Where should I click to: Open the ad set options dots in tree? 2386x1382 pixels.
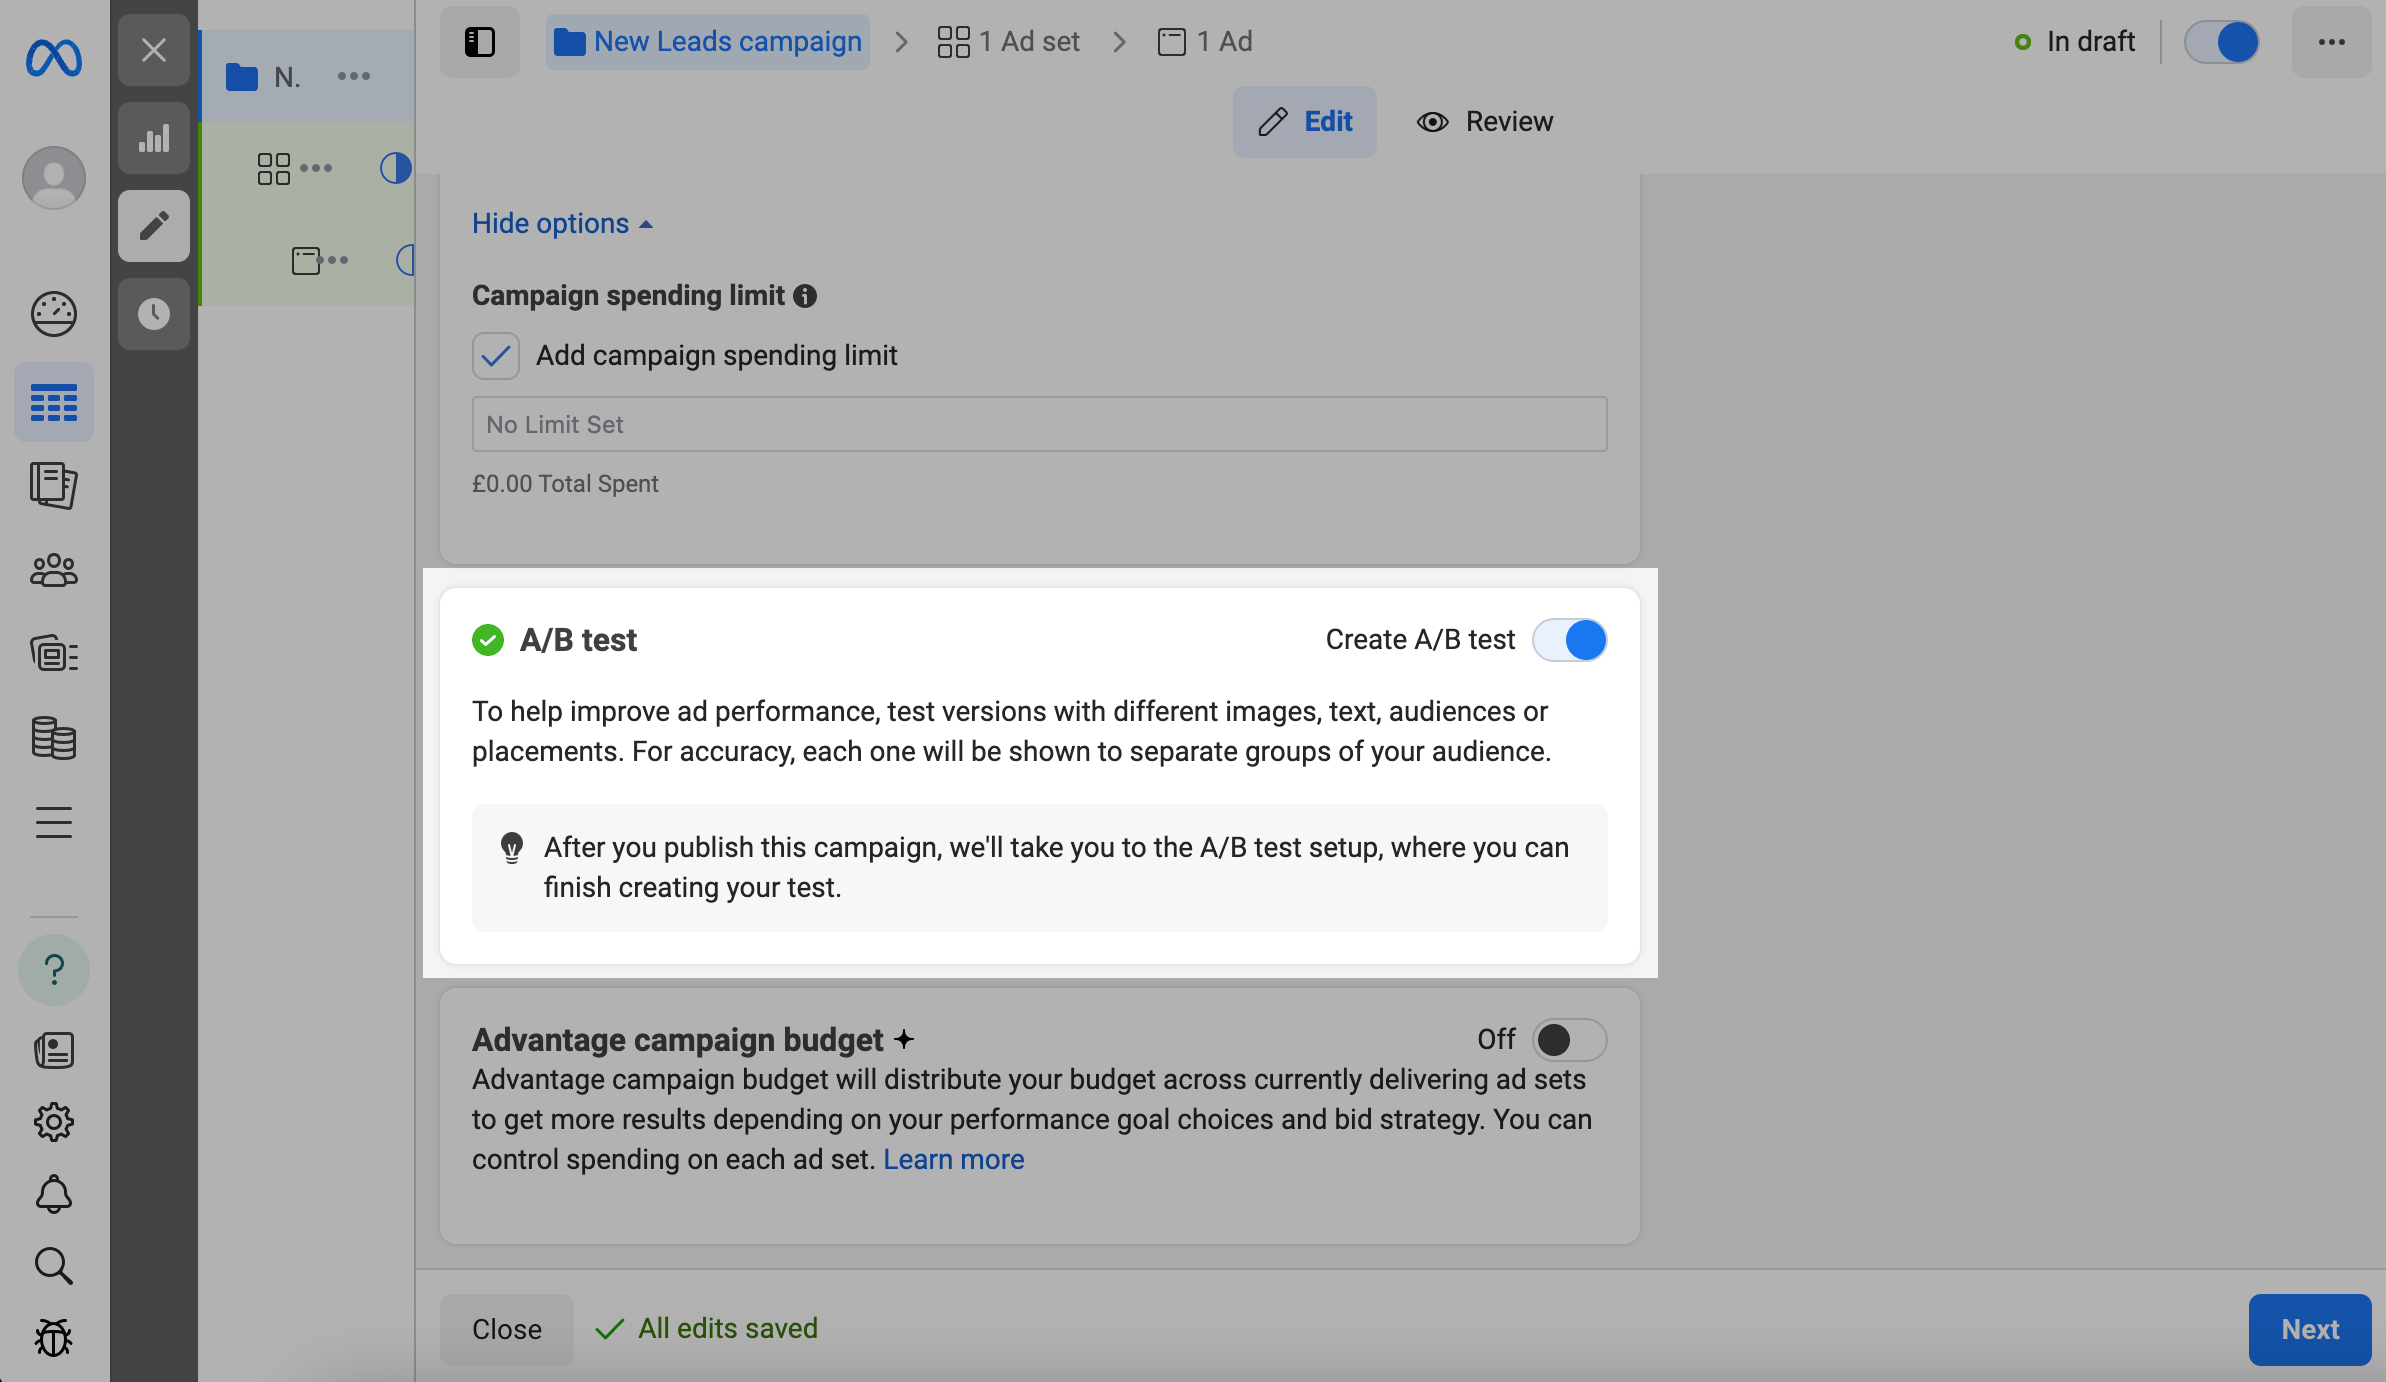tap(316, 168)
